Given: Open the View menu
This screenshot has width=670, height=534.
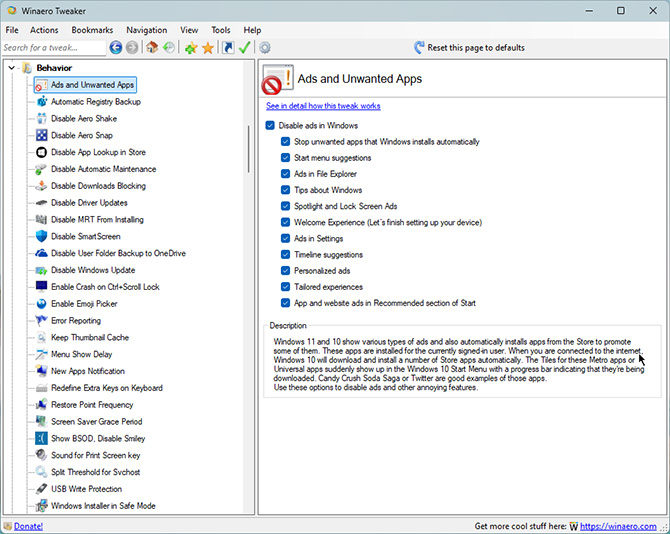Looking at the screenshot, I should click(x=189, y=30).
